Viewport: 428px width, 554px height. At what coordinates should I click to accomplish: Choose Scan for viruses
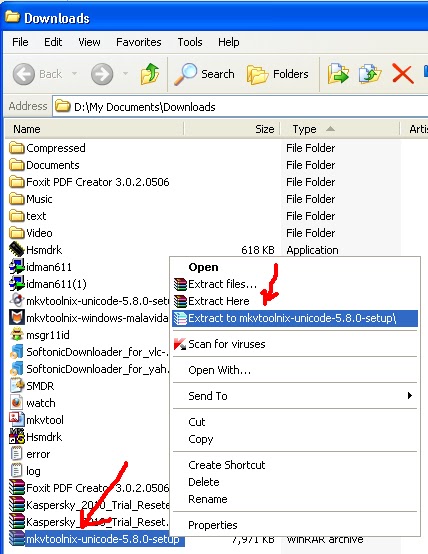[295, 344]
